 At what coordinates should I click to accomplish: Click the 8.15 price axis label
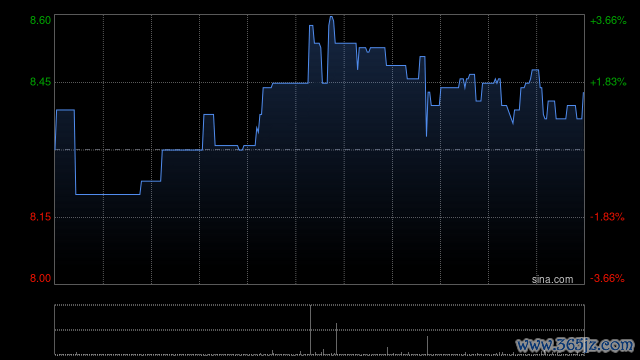tap(40, 217)
